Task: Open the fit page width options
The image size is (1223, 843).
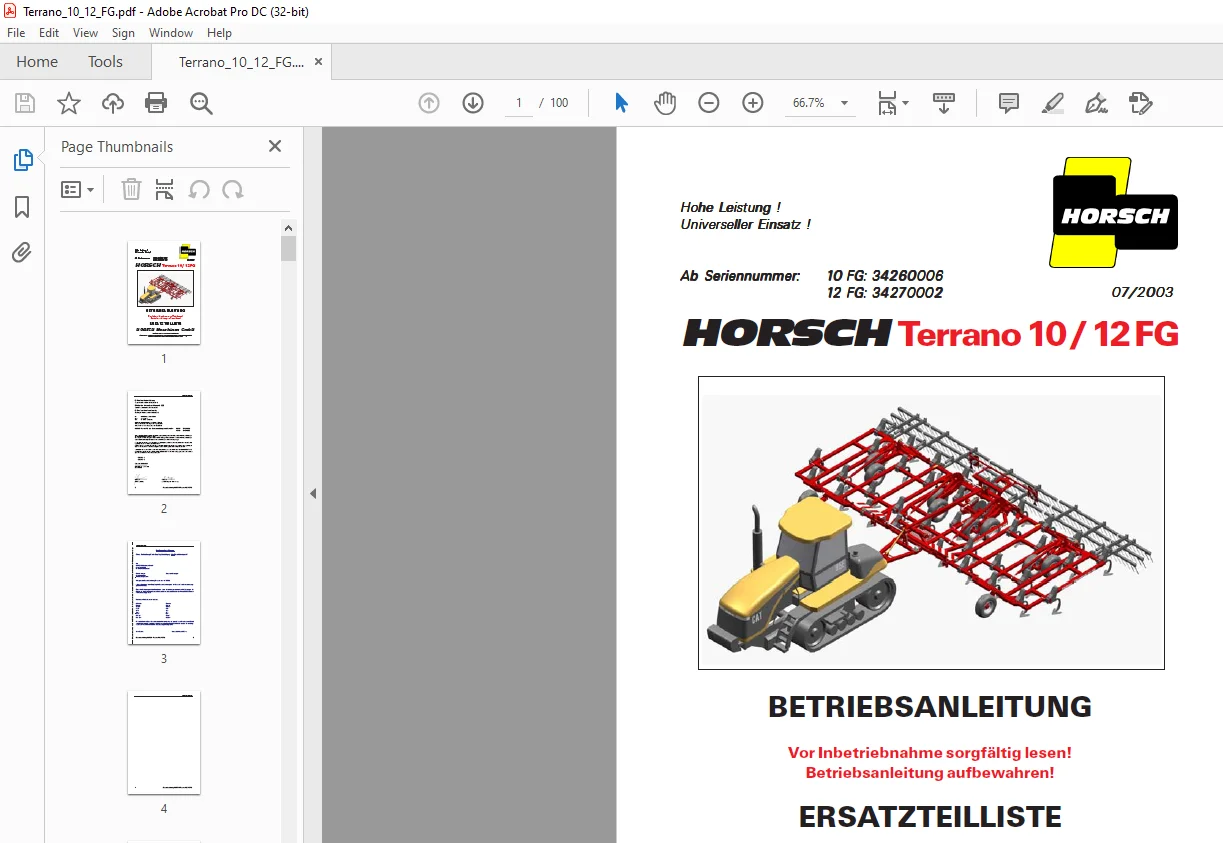Action: pos(892,103)
